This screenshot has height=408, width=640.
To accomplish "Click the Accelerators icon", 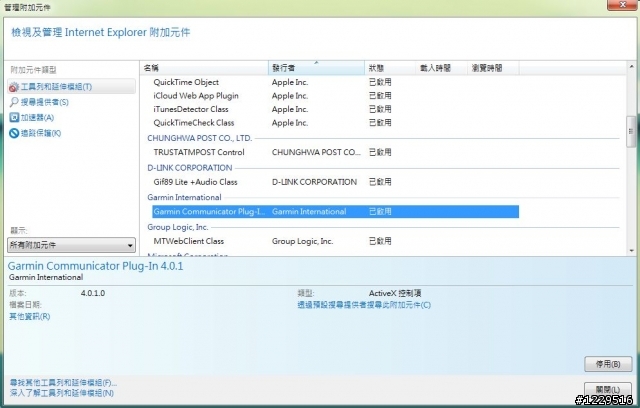I will click(x=14, y=118).
